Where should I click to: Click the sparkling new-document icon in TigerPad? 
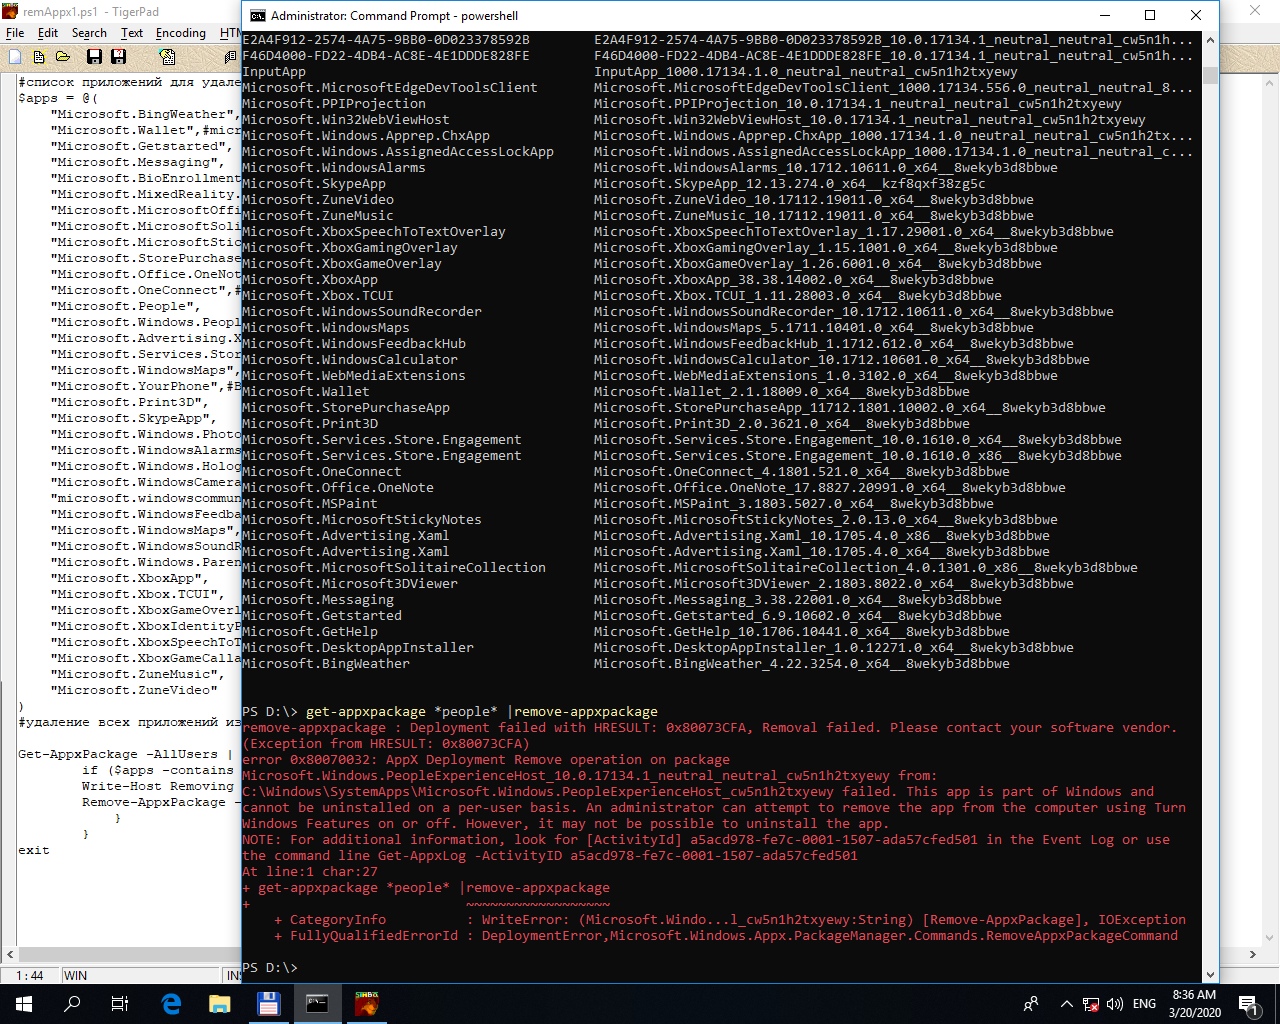[x=39, y=57]
